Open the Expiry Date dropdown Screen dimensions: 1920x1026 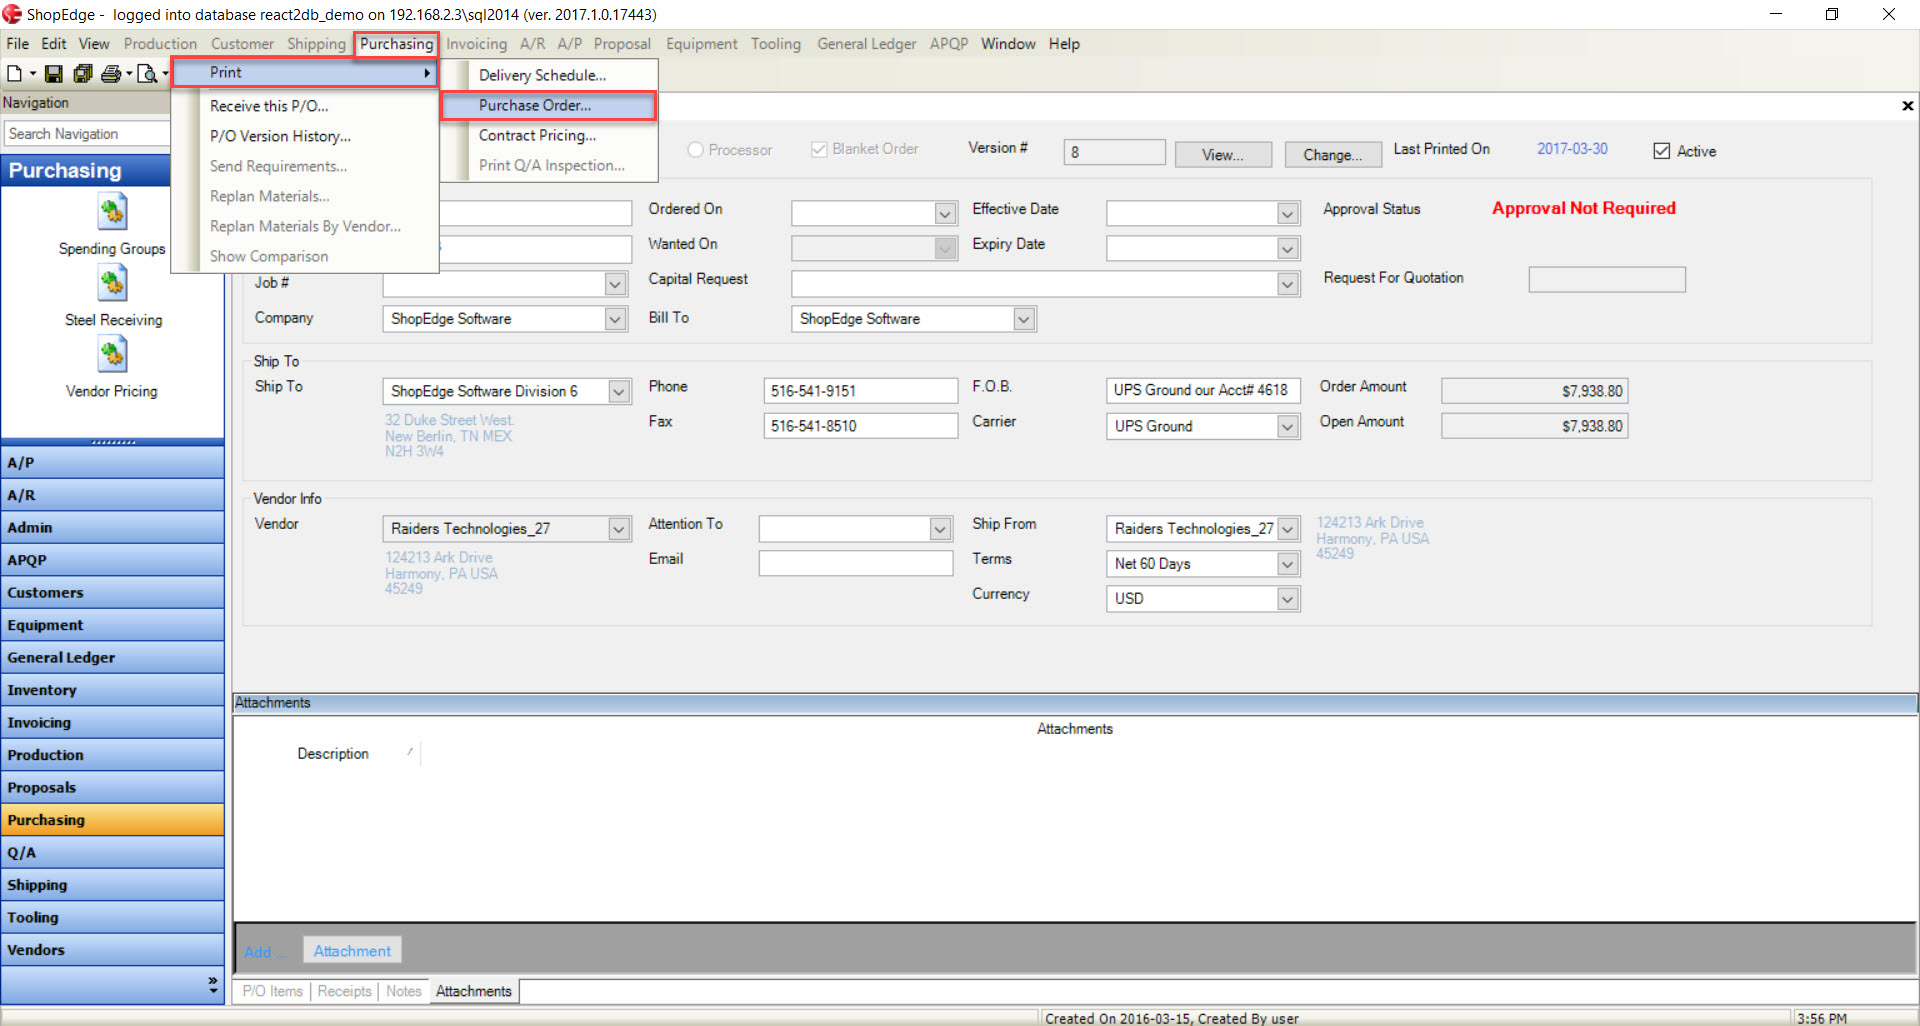tap(1288, 249)
